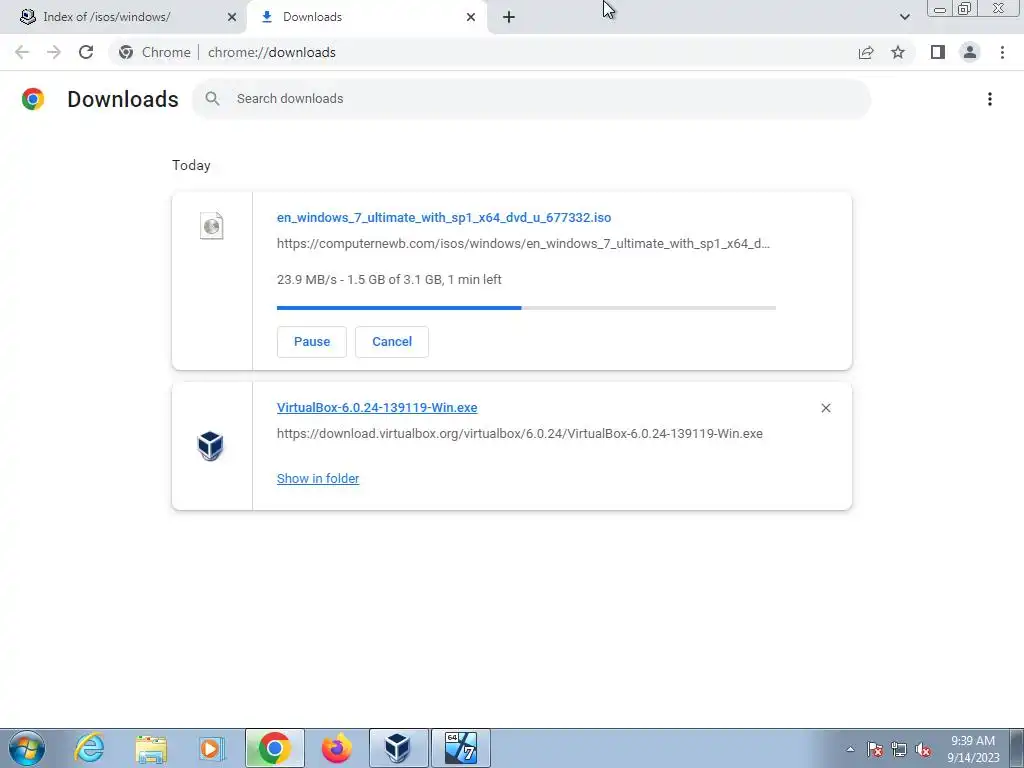1024x768 pixels.
Task: Switch to Index of /isos/windows/ tab
Action: click(123, 17)
